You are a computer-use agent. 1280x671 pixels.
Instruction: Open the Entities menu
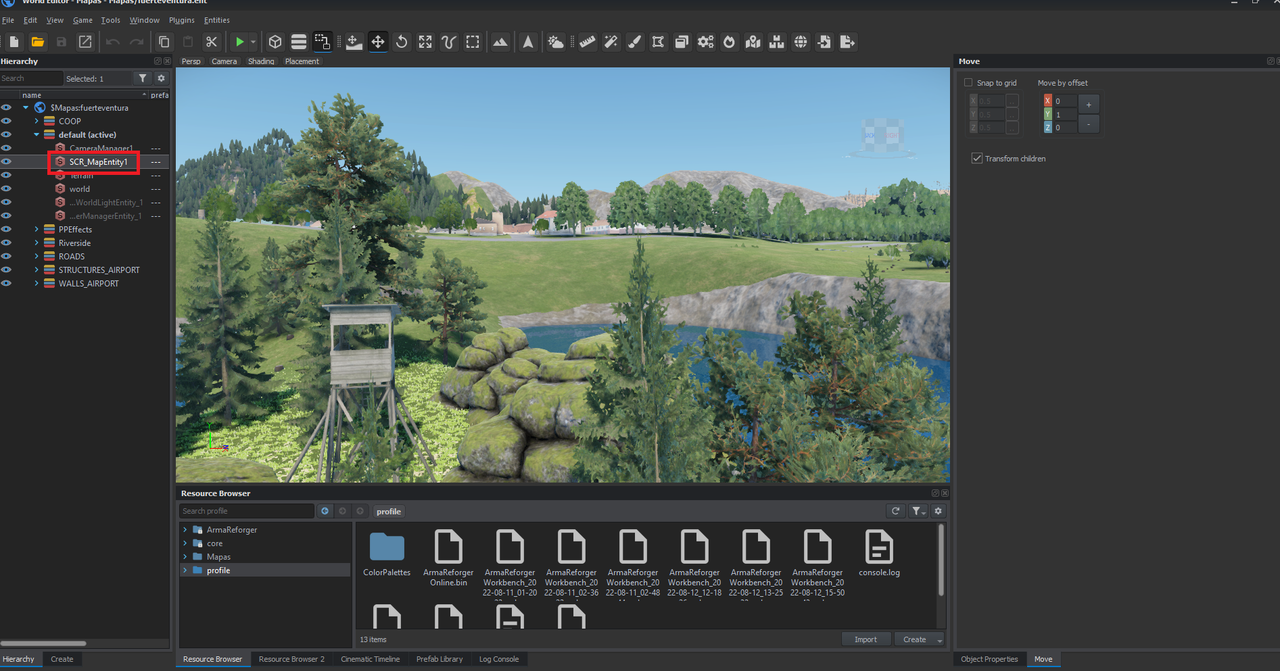[x=217, y=20]
